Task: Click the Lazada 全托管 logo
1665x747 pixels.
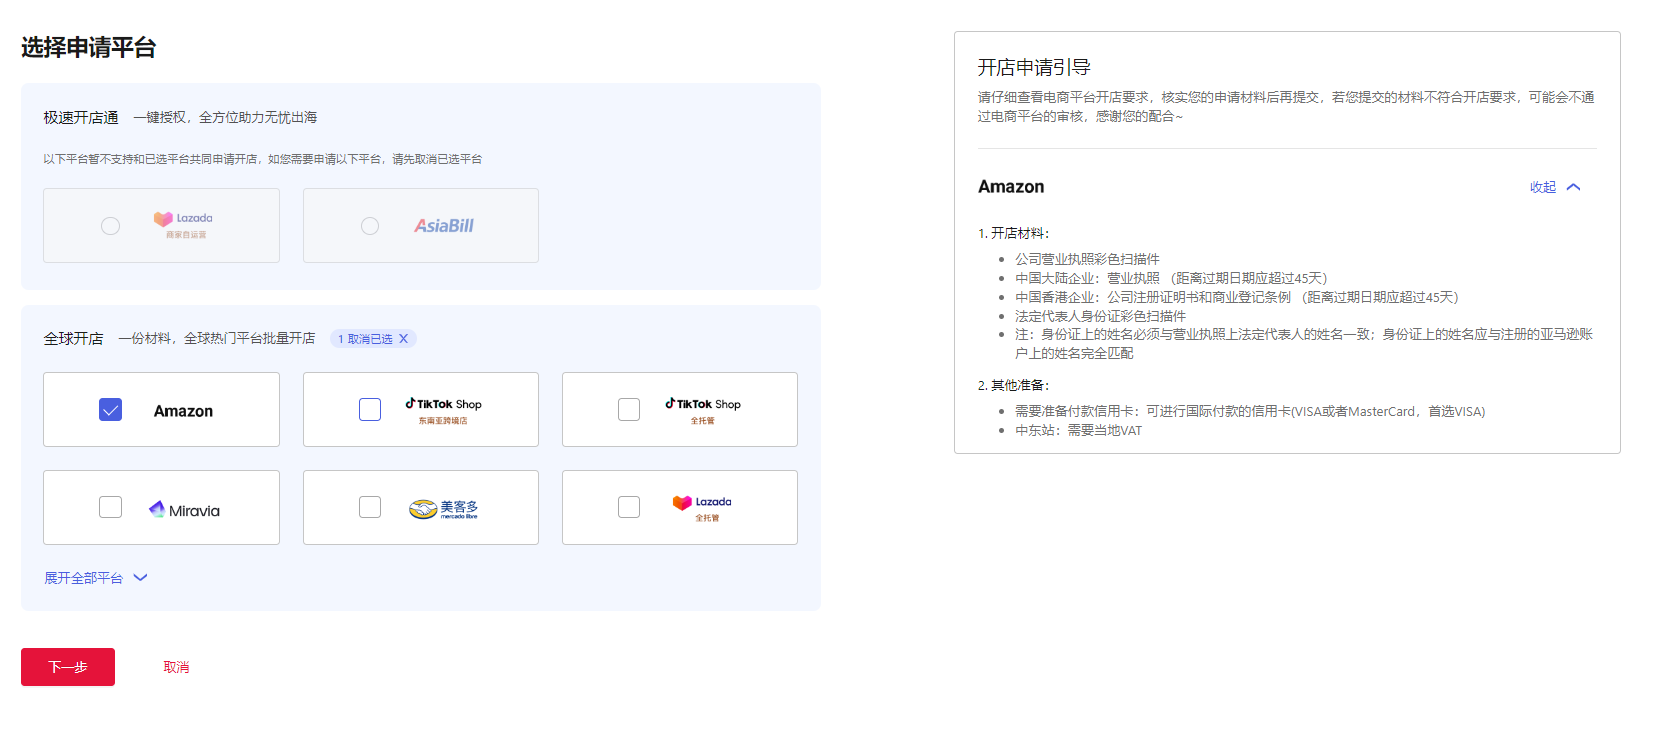Action: [702, 508]
